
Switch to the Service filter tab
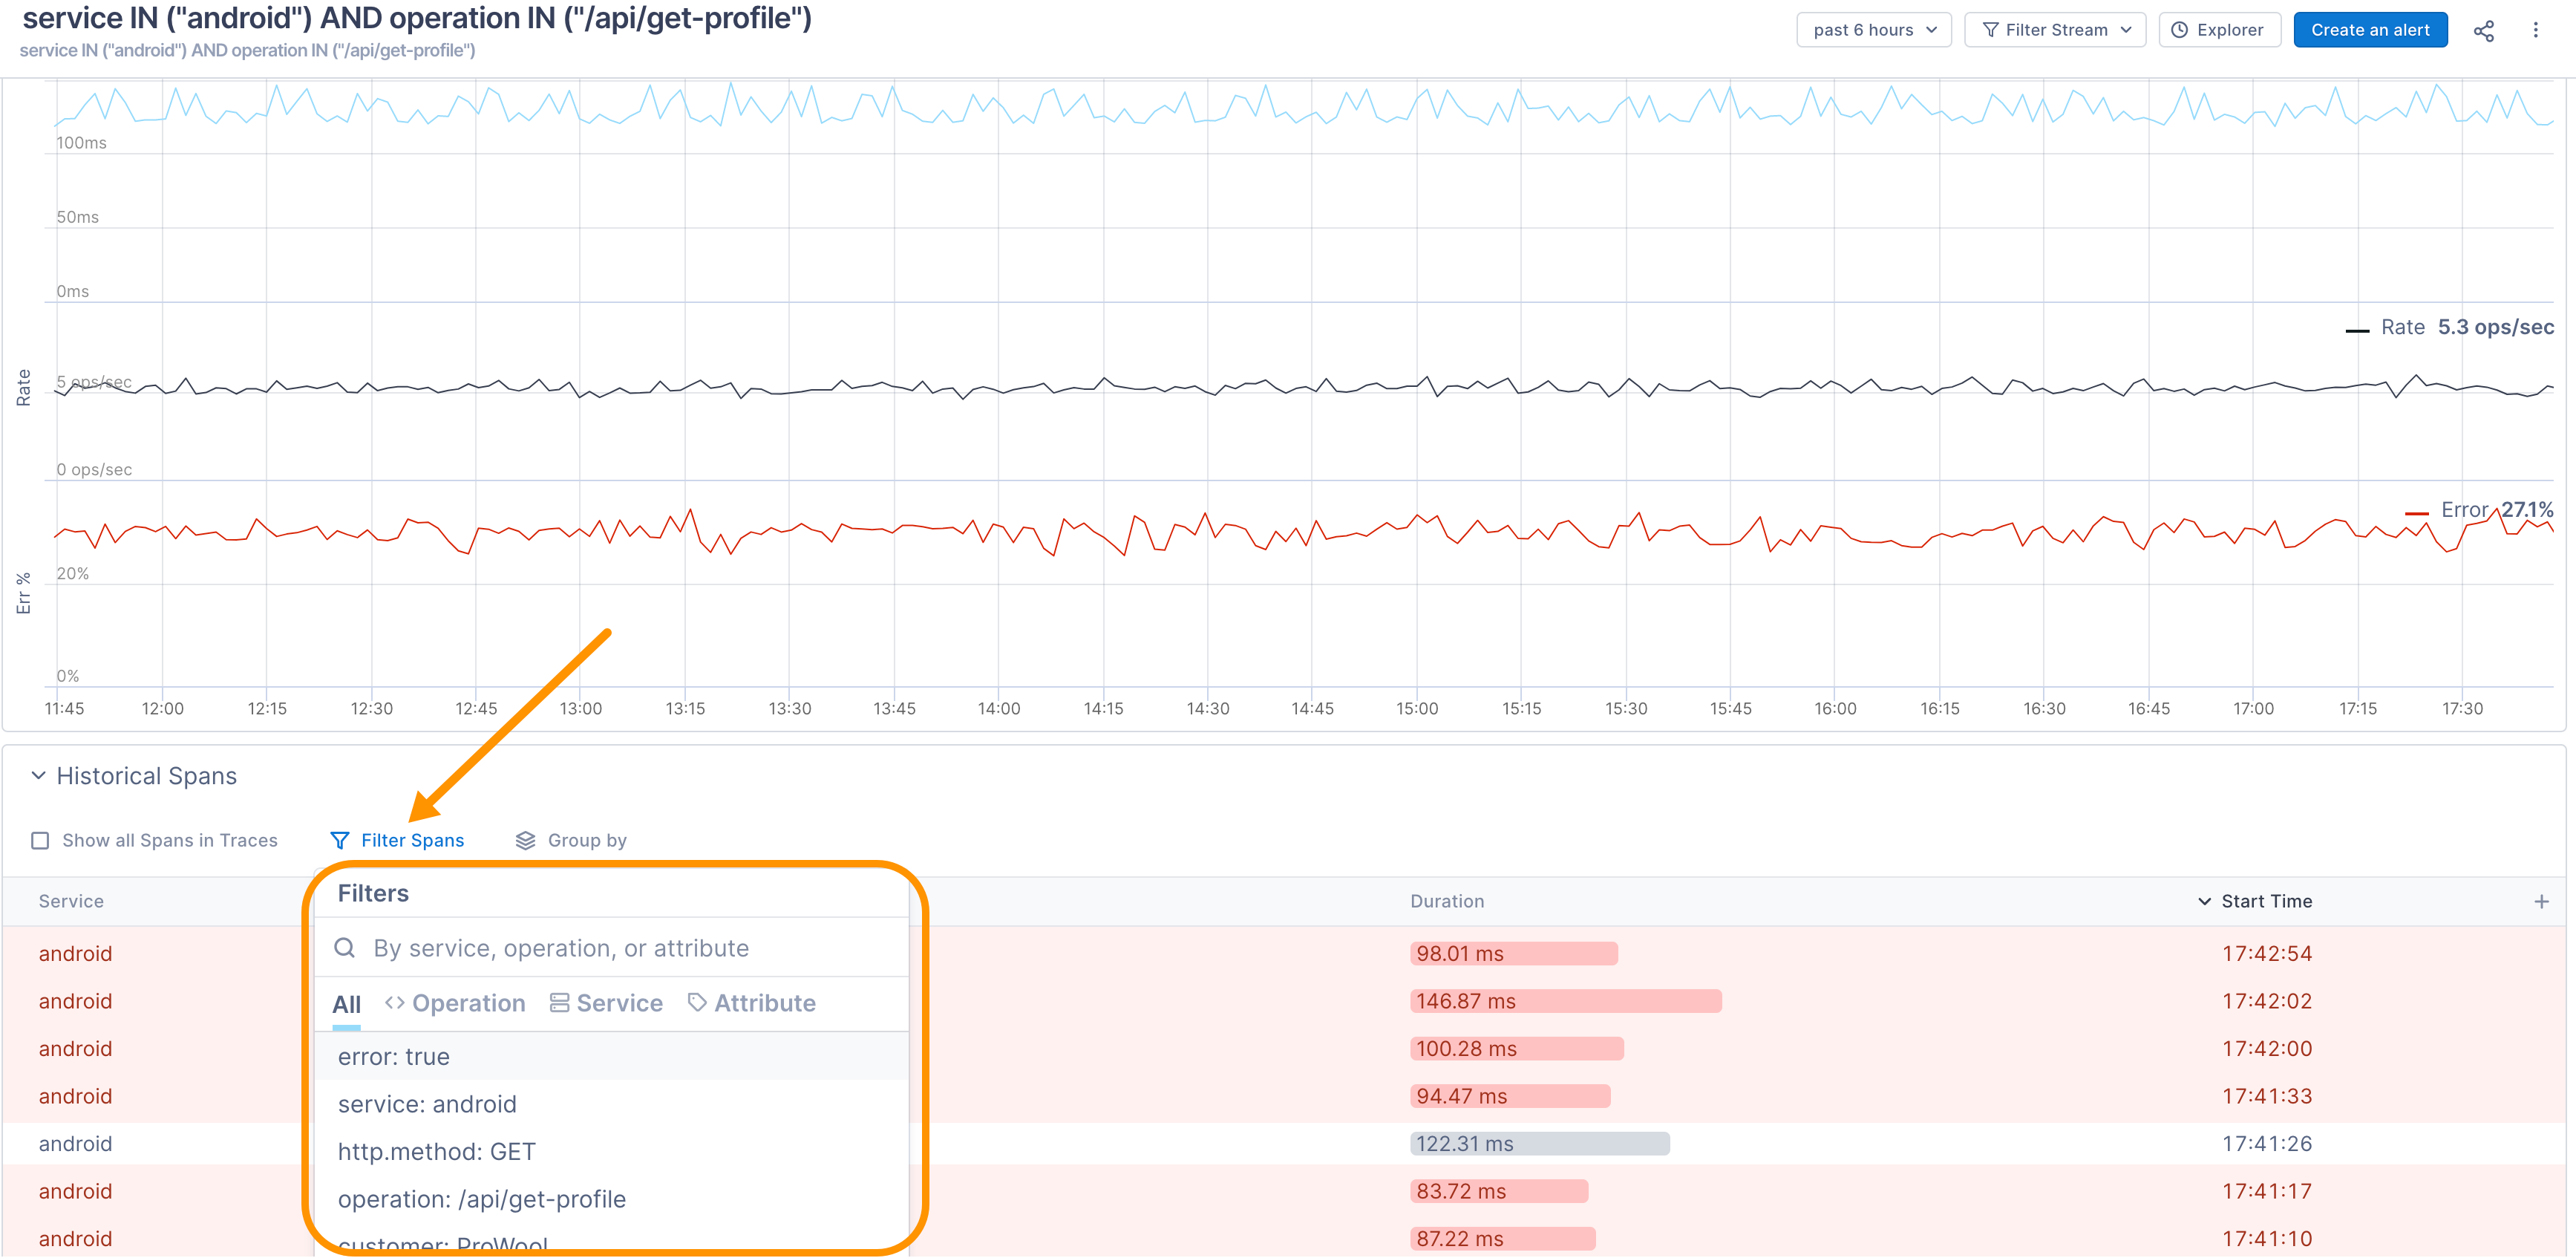(606, 1003)
